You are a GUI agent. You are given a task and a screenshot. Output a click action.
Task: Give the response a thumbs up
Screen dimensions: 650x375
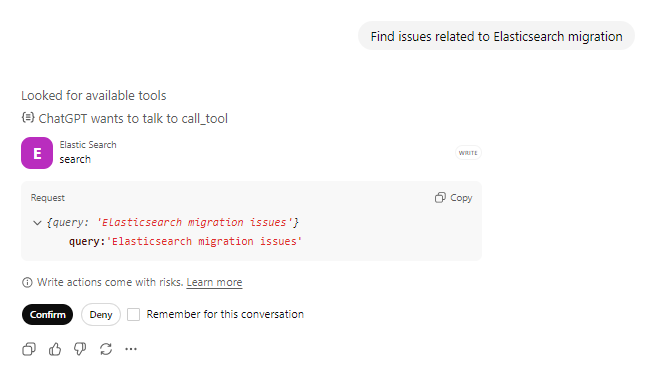point(55,349)
